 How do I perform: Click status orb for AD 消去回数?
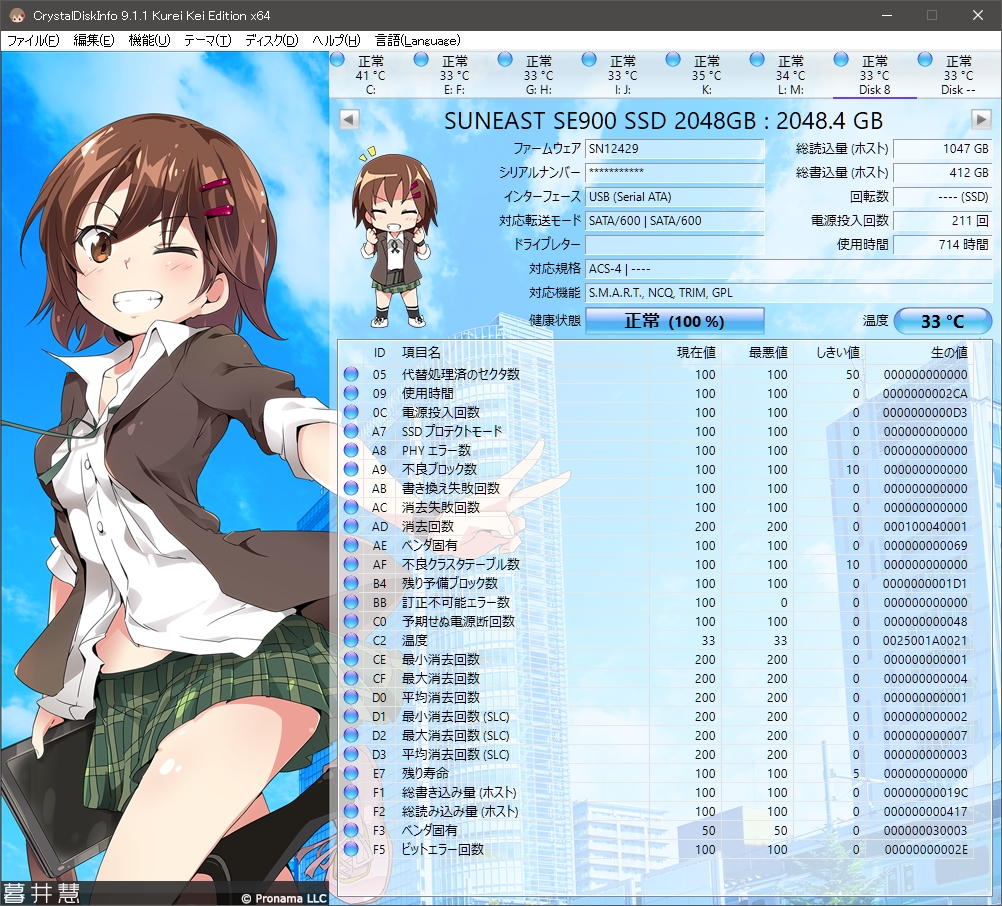[x=351, y=526]
